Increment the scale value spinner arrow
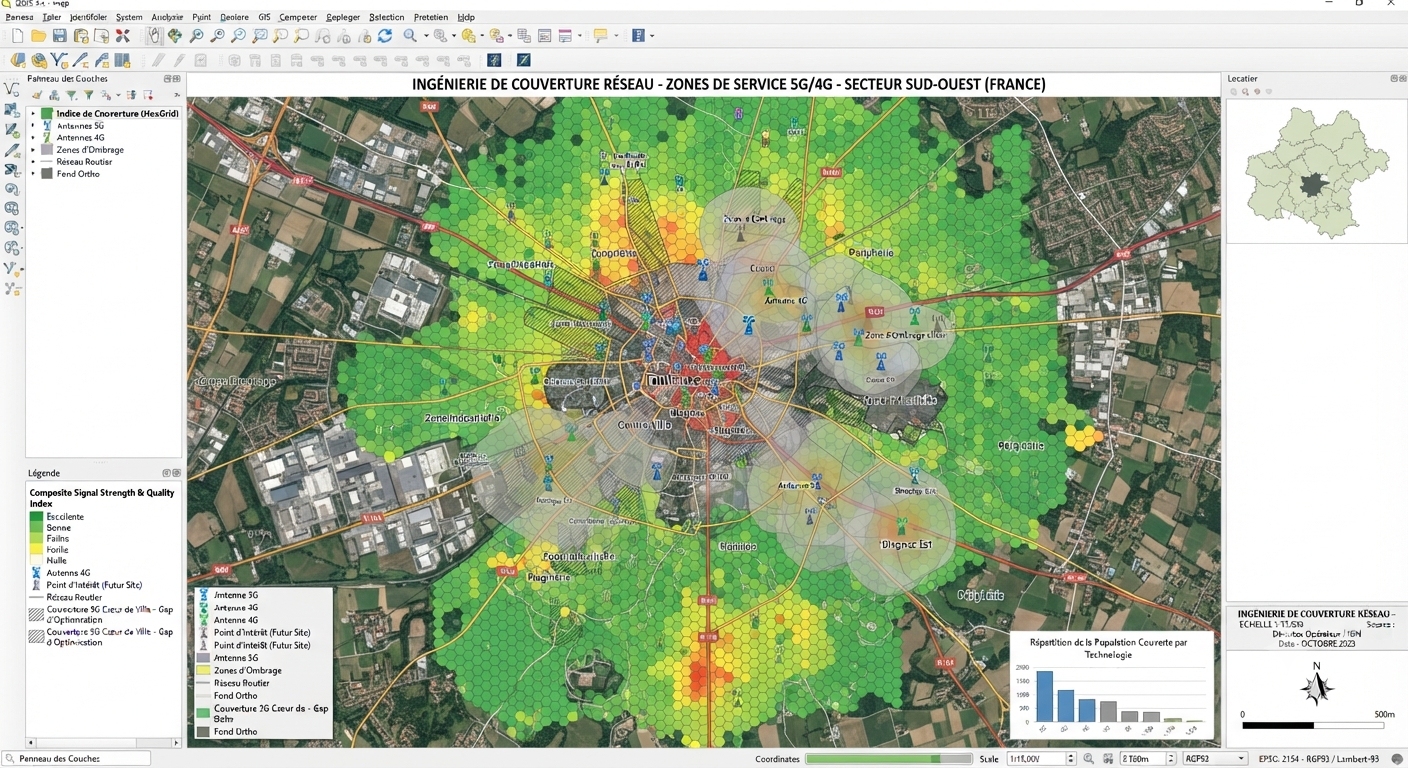 [x=1071, y=756]
